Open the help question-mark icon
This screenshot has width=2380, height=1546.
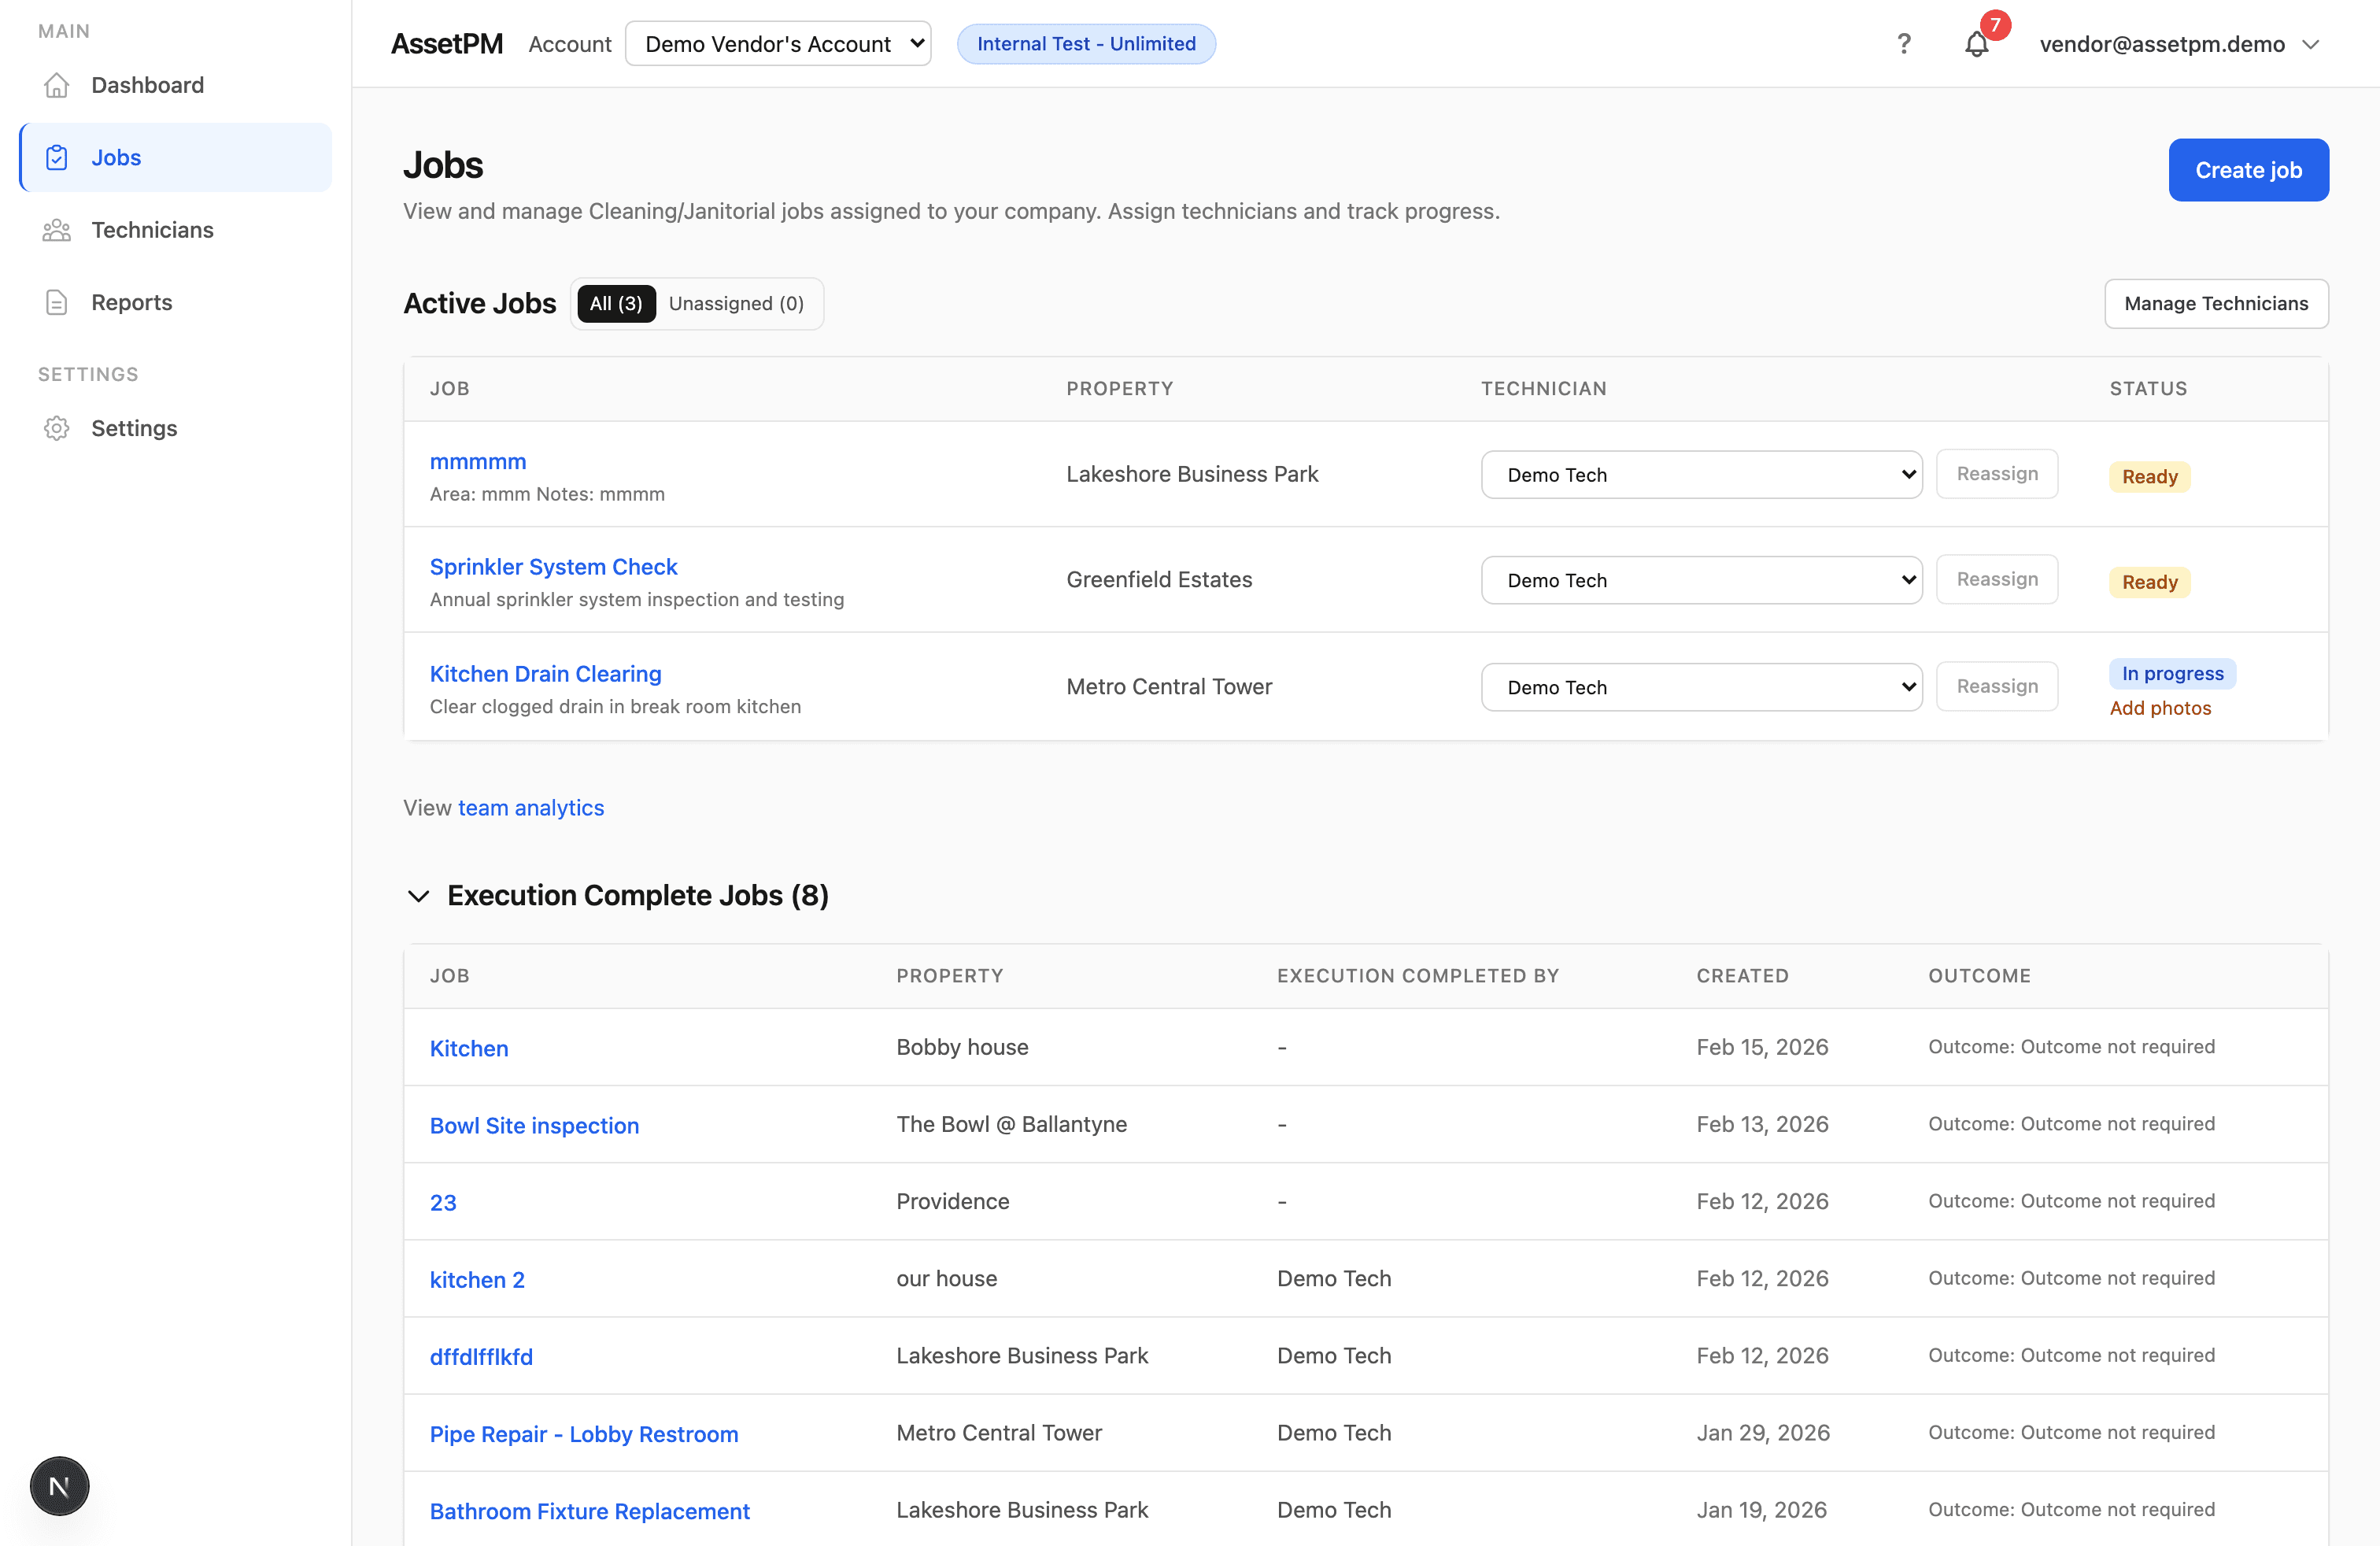1904,43
